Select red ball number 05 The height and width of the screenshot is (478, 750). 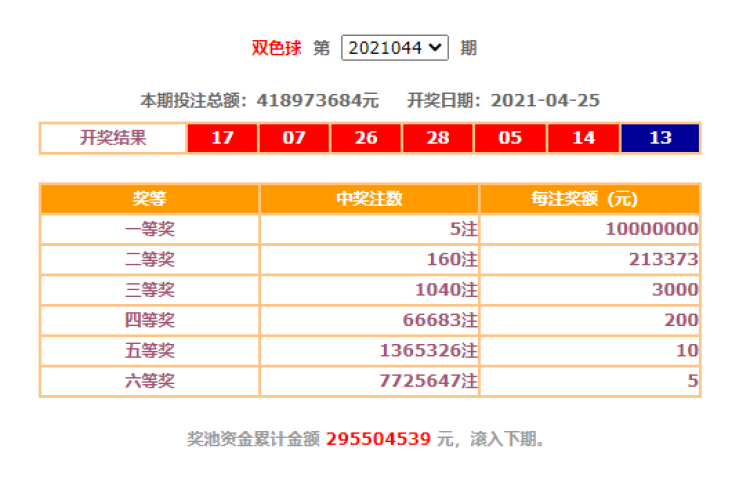pyautogui.click(x=510, y=138)
